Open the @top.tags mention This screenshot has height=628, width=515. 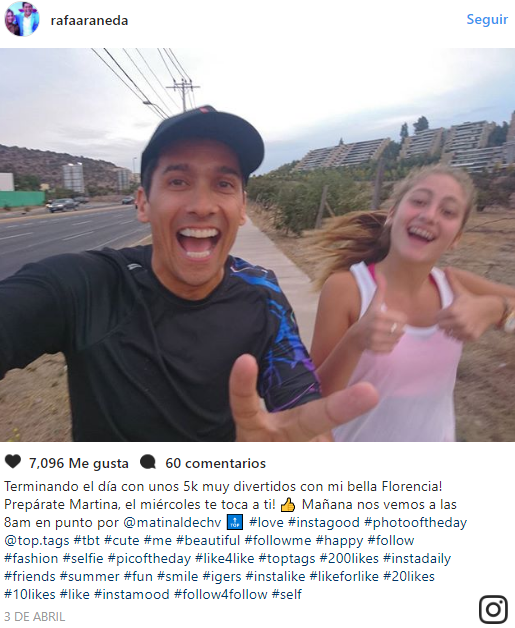point(37,541)
